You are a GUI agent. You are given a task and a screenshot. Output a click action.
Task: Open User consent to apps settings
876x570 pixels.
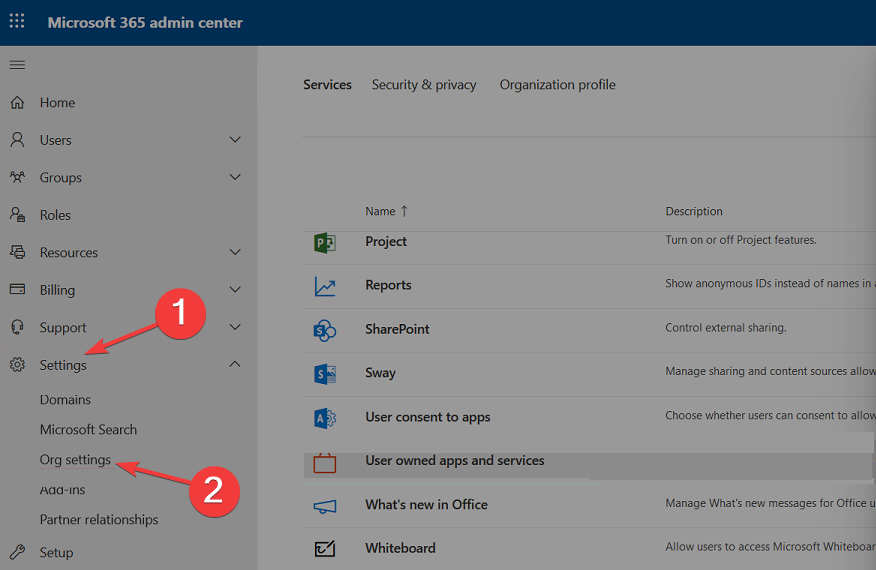428,417
